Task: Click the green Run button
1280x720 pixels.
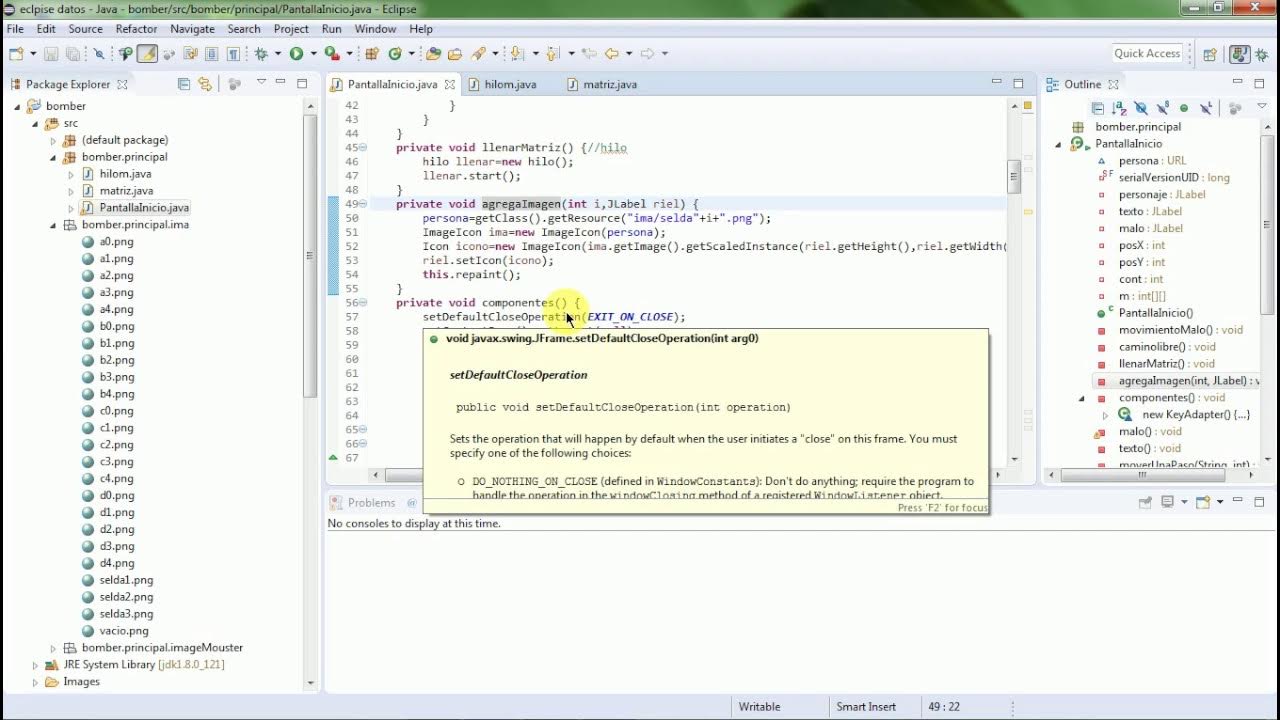Action: click(296, 54)
